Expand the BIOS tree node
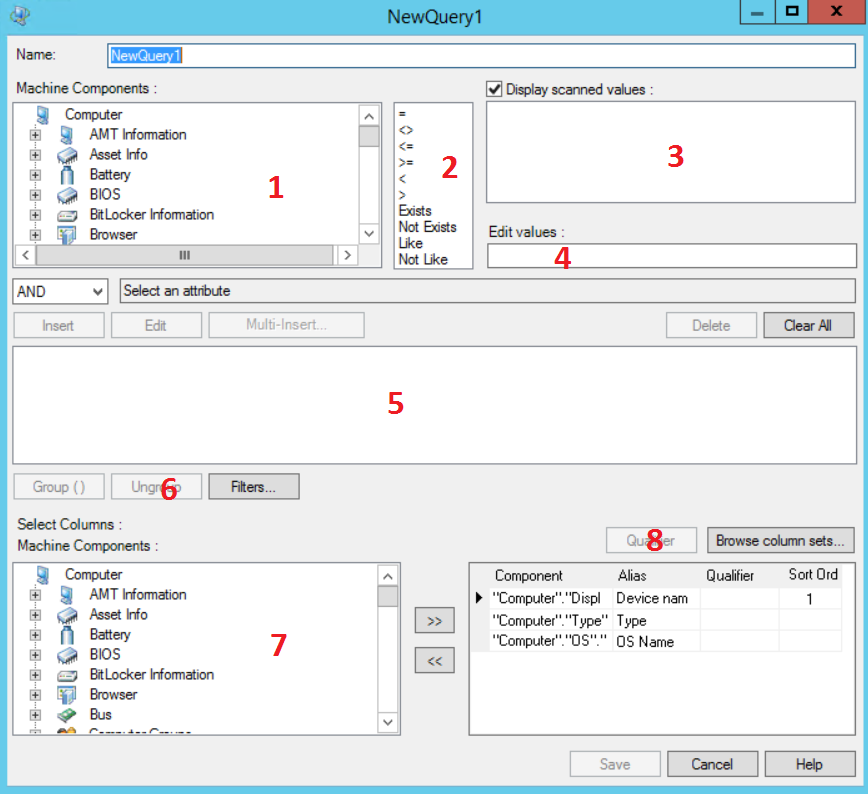This screenshot has height=794, width=868. coord(34,194)
